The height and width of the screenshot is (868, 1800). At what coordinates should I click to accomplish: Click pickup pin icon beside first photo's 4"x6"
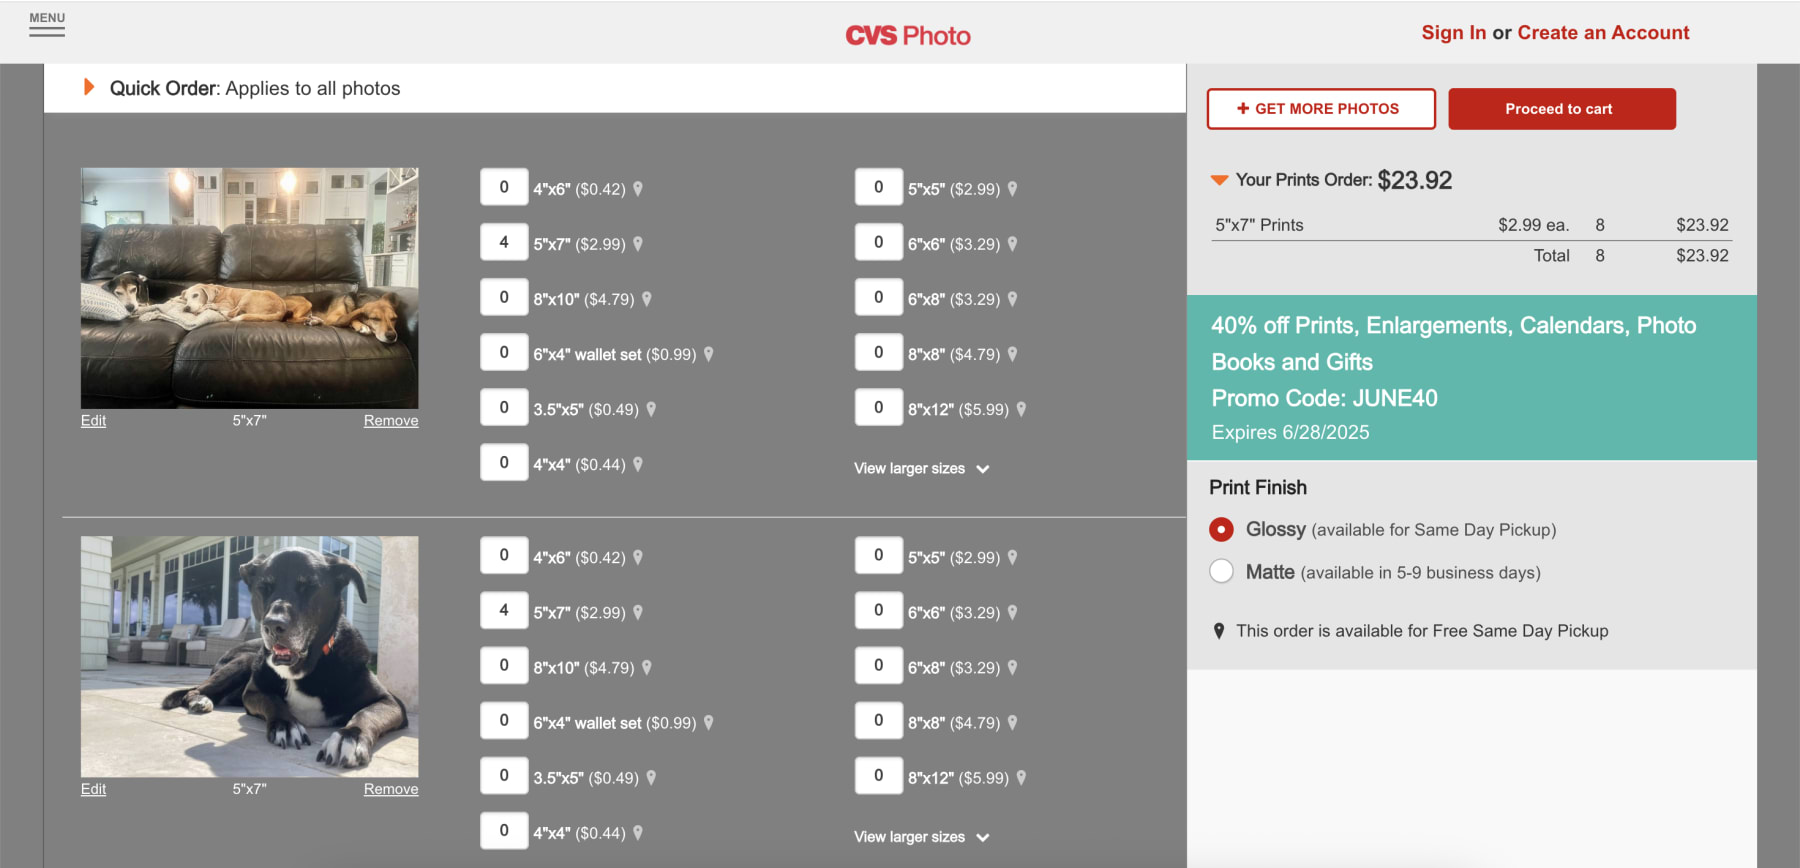pos(638,189)
